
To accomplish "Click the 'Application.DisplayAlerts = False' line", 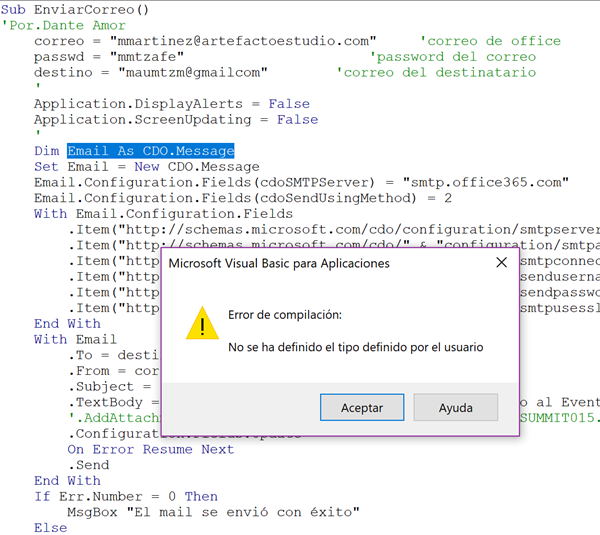I will [x=172, y=104].
